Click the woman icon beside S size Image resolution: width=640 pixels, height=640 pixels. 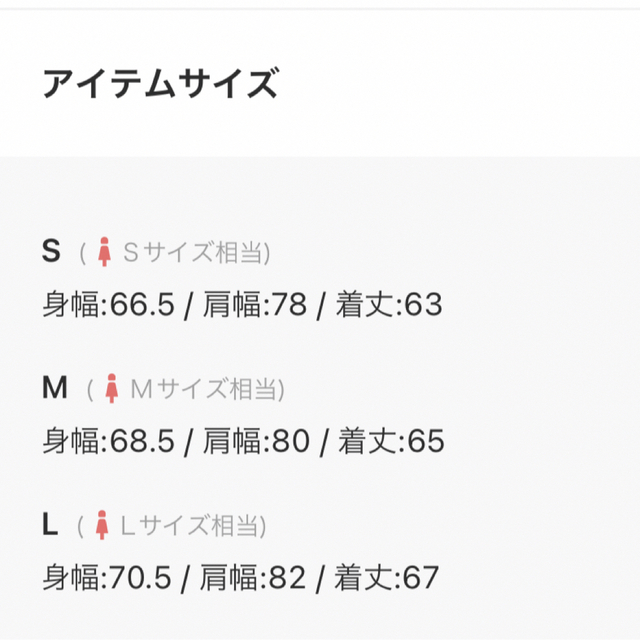click(104, 252)
